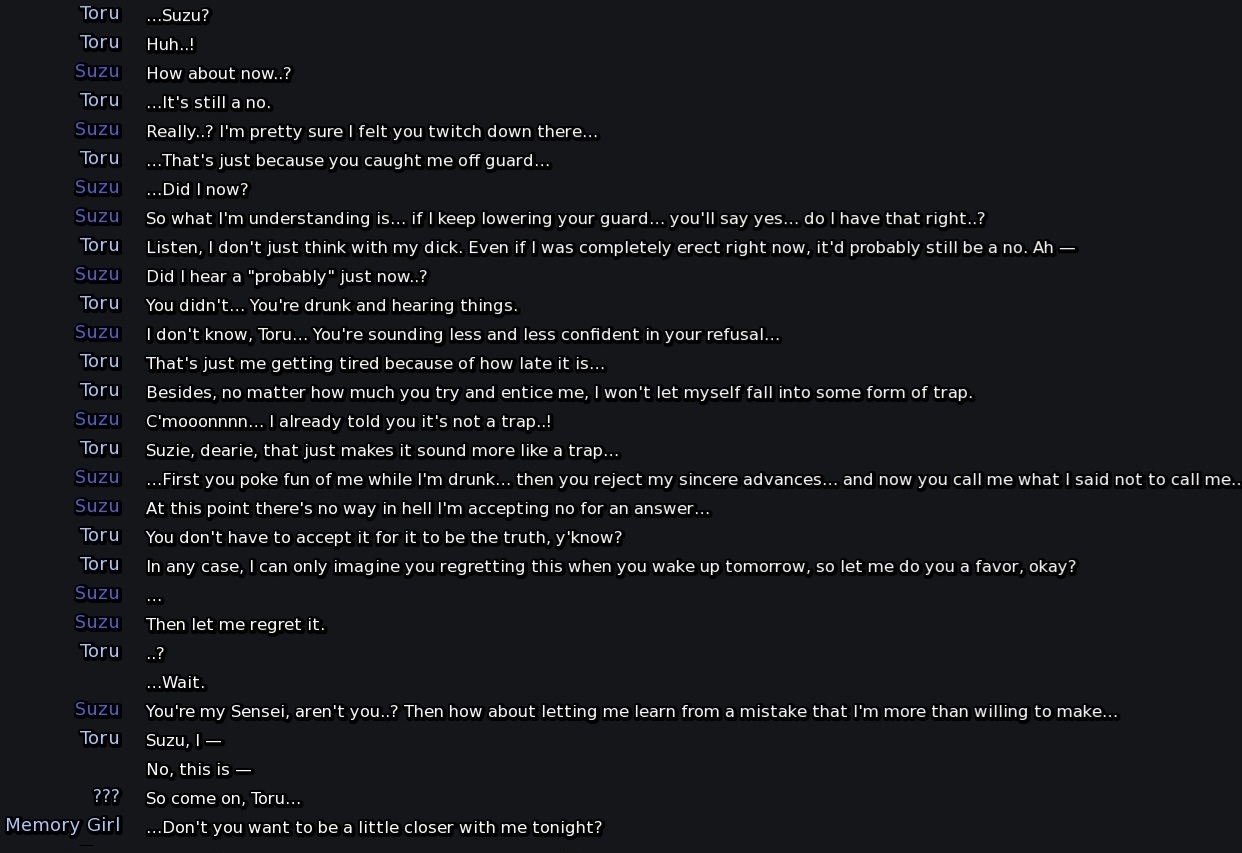This screenshot has height=853, width=1242.
Task: Click the "Memory Girl" speaker name
Action: click(x=63, y=826)
